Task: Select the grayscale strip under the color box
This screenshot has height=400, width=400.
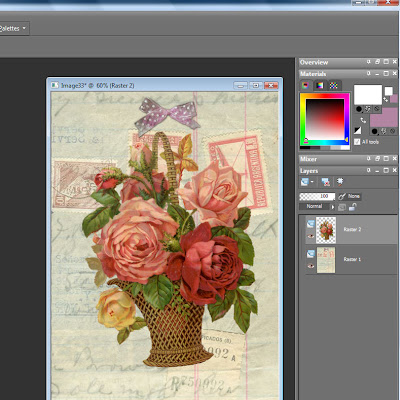Action: click(x=325, y=148)
